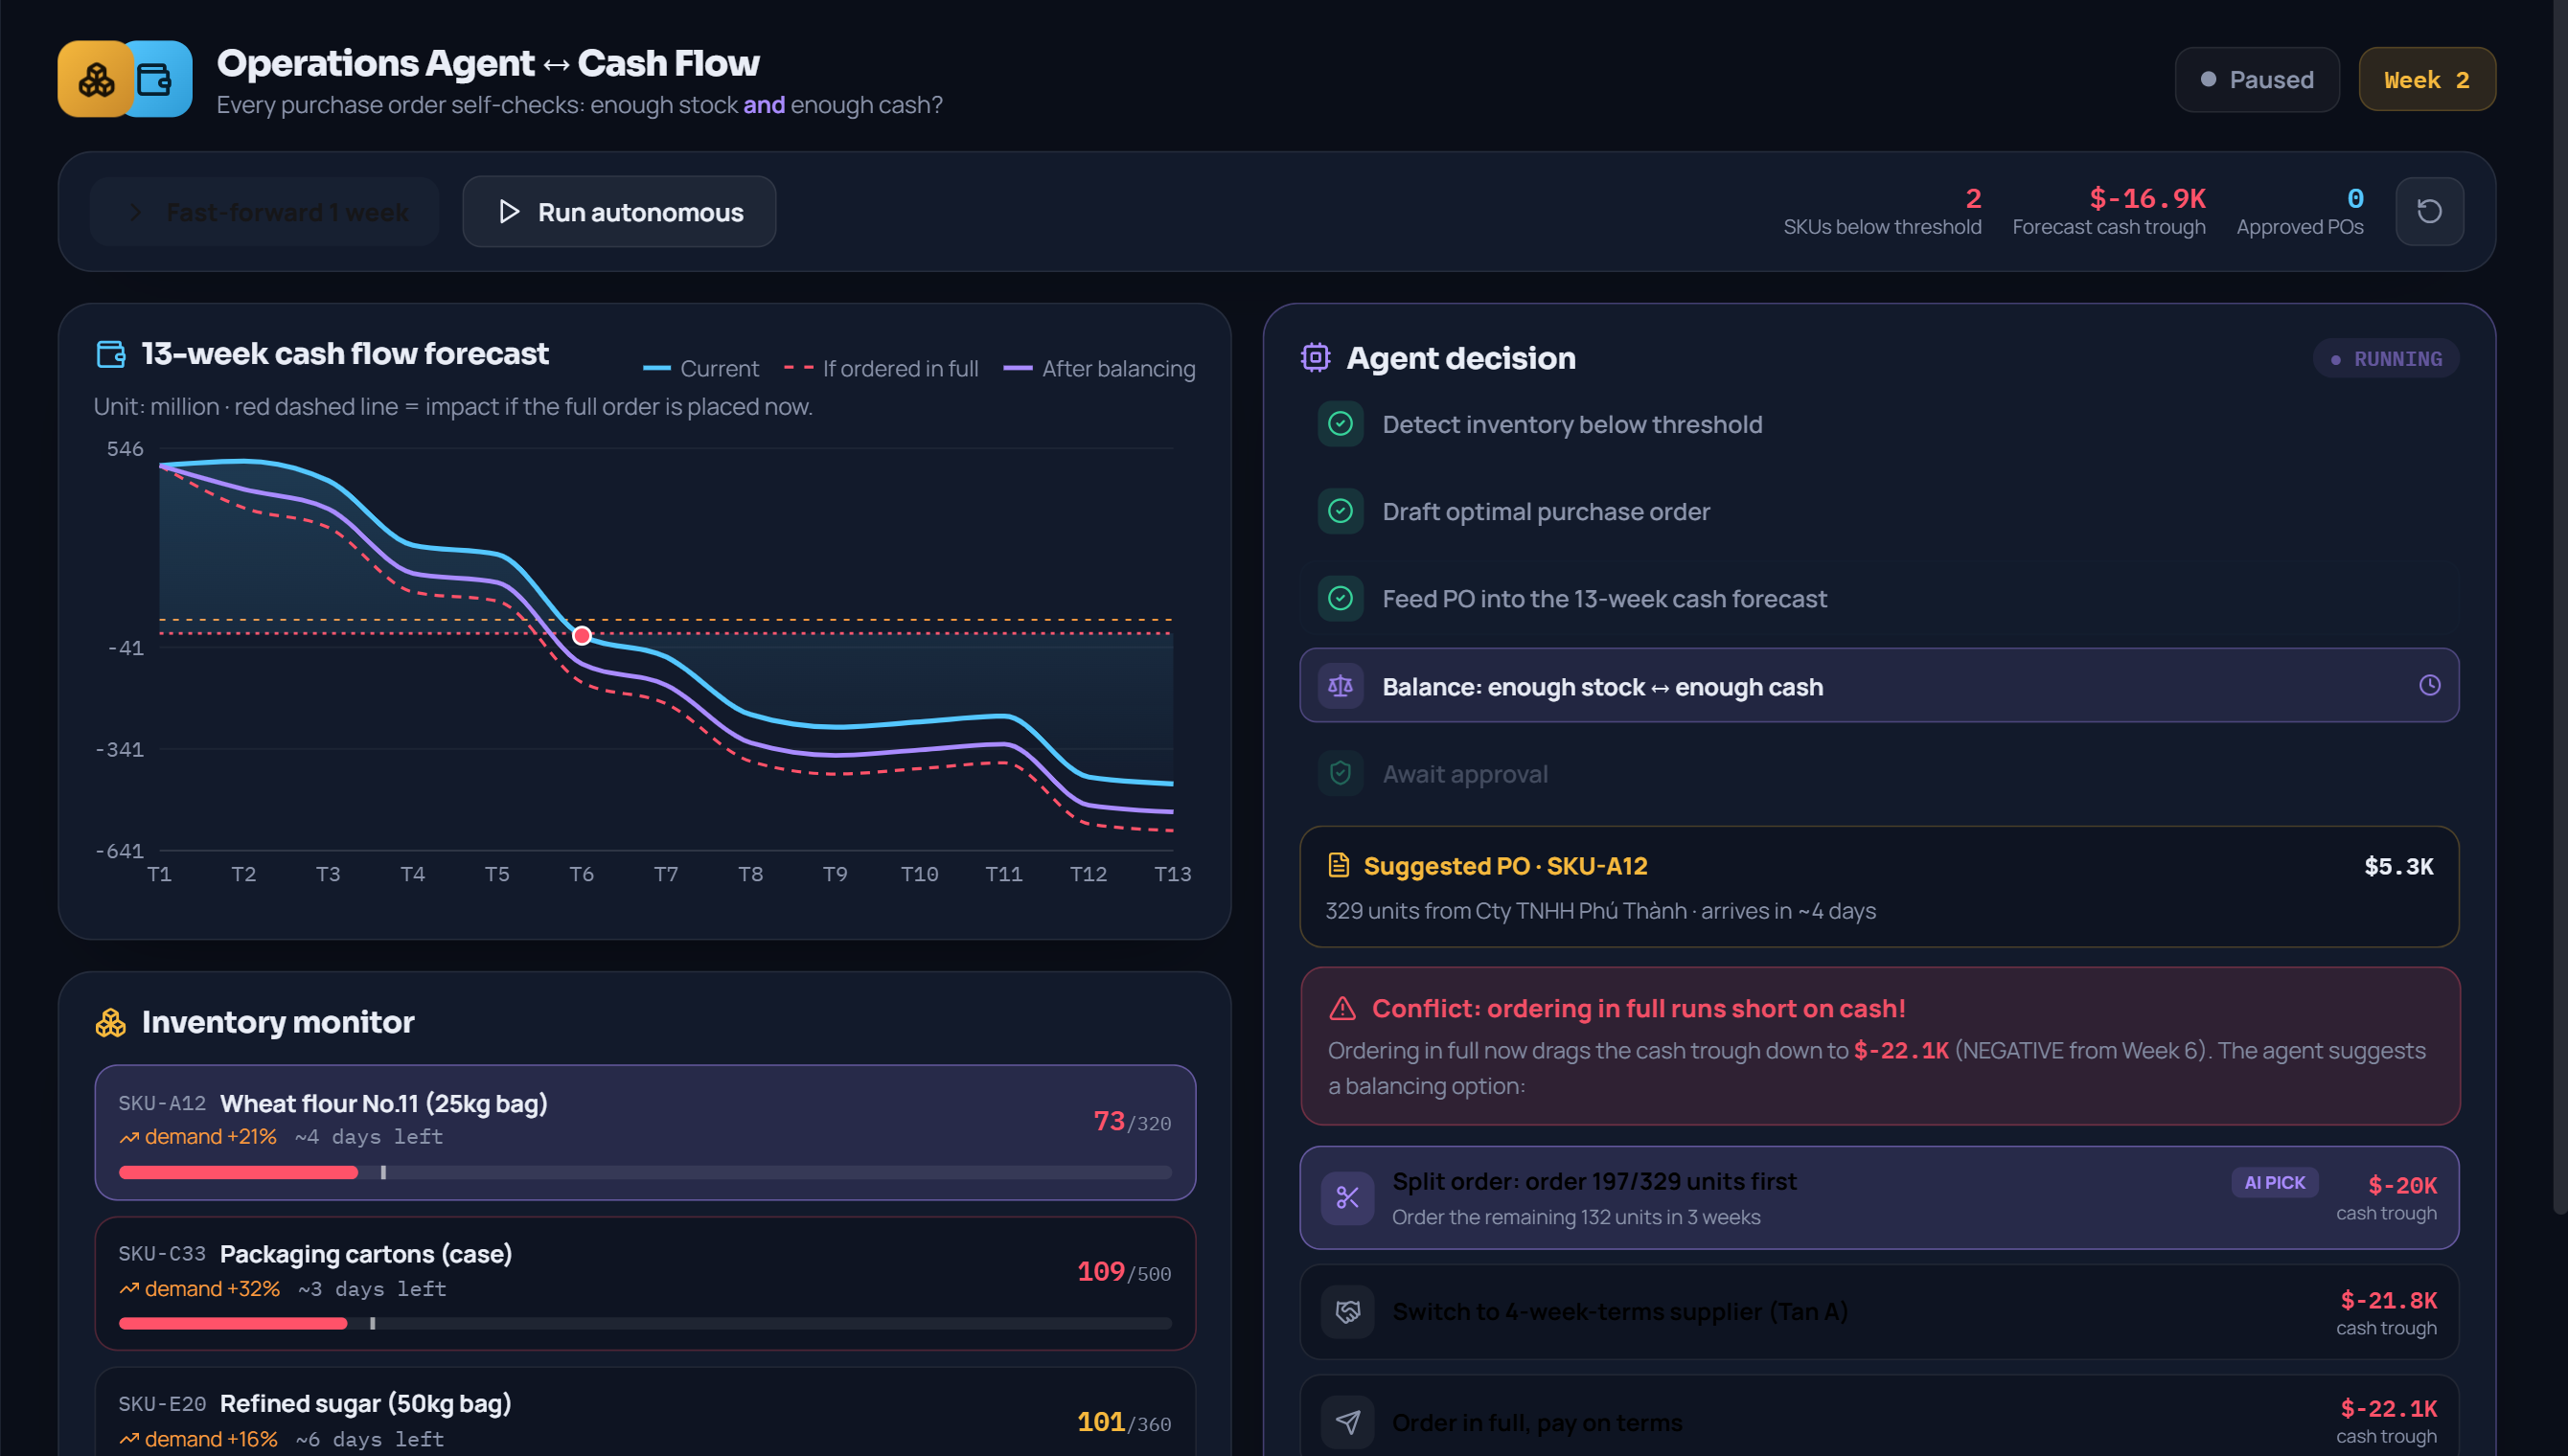The height and width of the screenshot is (1456, 2568).
Task: Click the 73/320 stock count
Action: [1132, 1121]
